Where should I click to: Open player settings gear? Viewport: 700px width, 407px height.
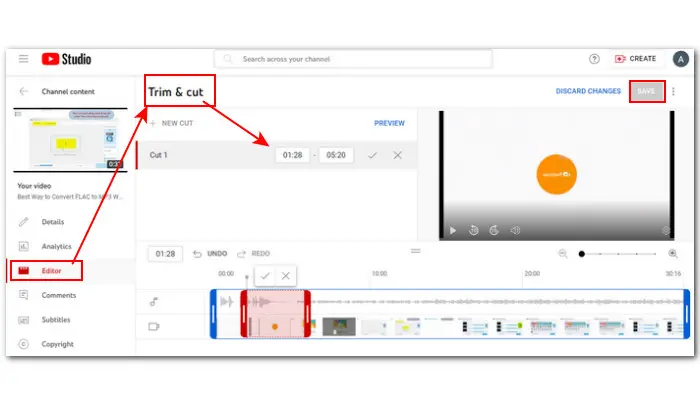[666, 231]
